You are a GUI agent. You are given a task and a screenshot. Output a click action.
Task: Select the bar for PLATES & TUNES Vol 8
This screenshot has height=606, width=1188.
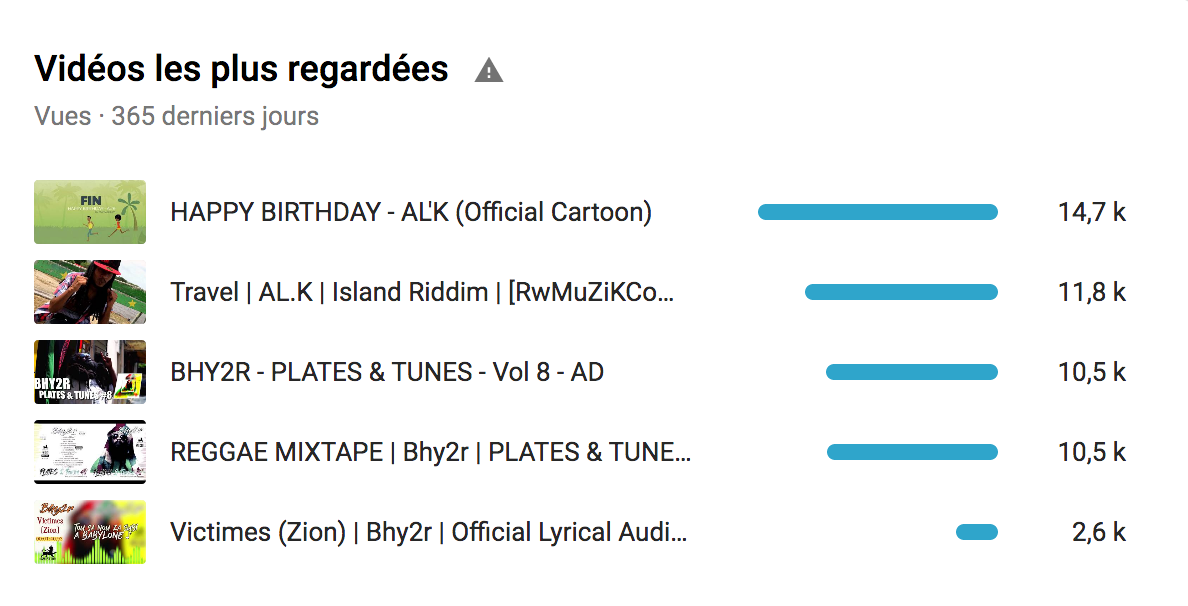911,372
